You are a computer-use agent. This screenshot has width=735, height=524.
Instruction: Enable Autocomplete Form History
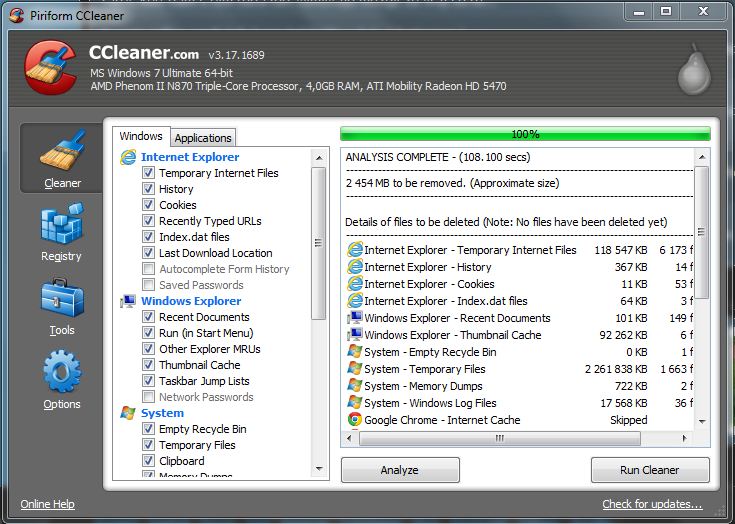[148, 269]
